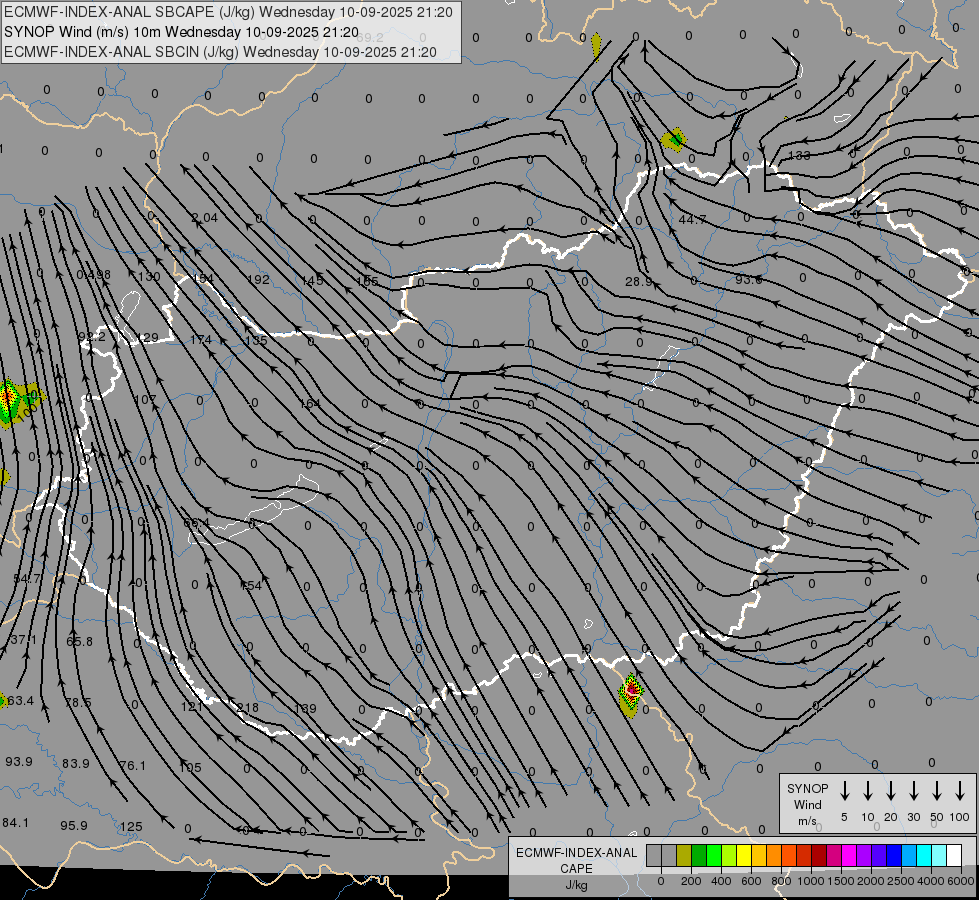
Task: Click the 30 m/s wind legend arrow
Action: (x=913, y=791)
